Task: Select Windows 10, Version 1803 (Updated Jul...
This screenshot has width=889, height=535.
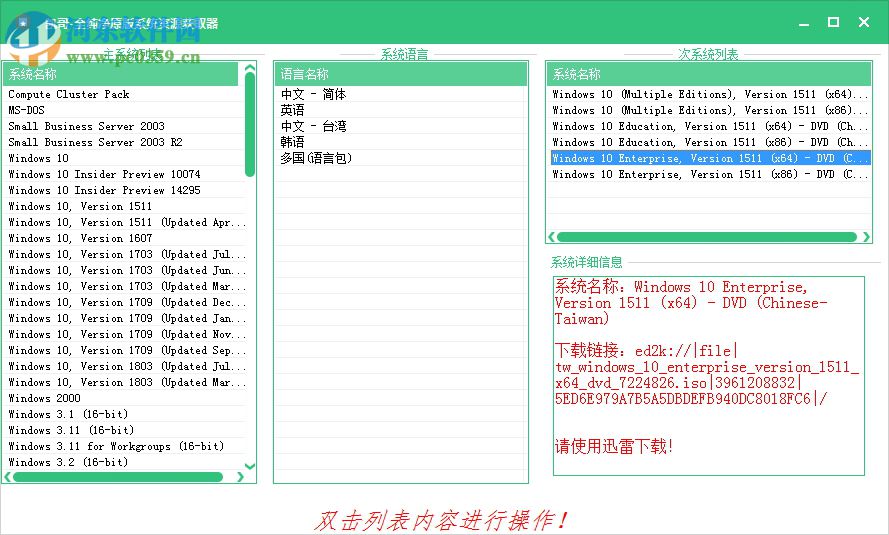Action: pos(125,366)
